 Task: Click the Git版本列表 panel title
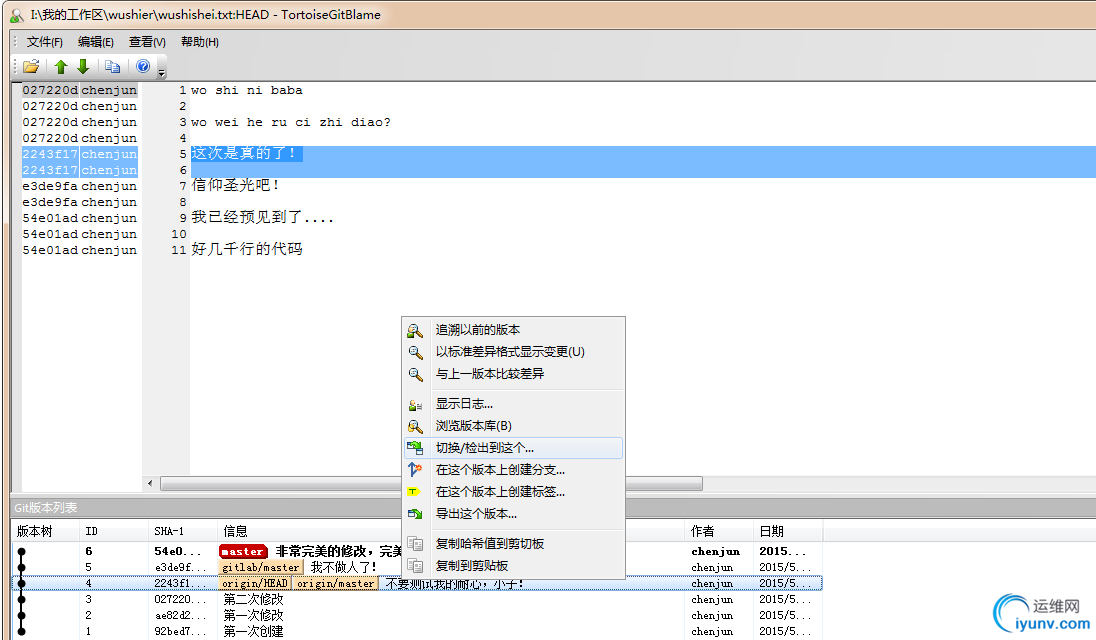coord(45,508)
